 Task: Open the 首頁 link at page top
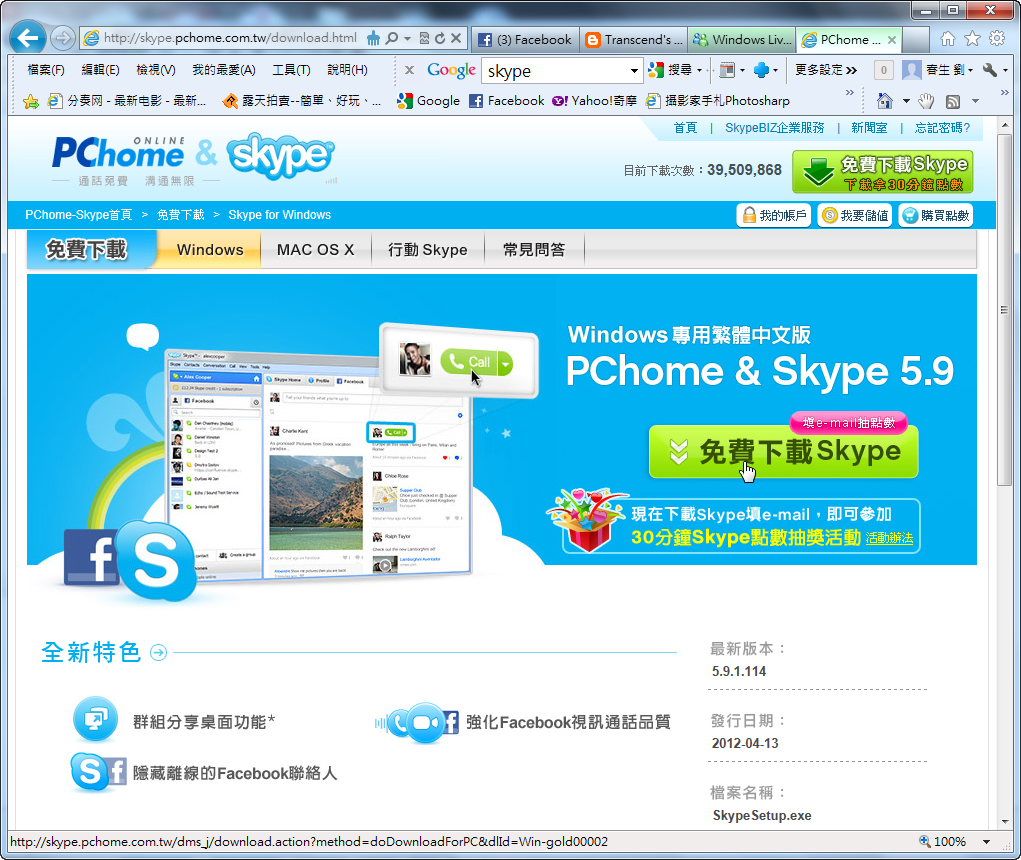click(x=685, y=128)
